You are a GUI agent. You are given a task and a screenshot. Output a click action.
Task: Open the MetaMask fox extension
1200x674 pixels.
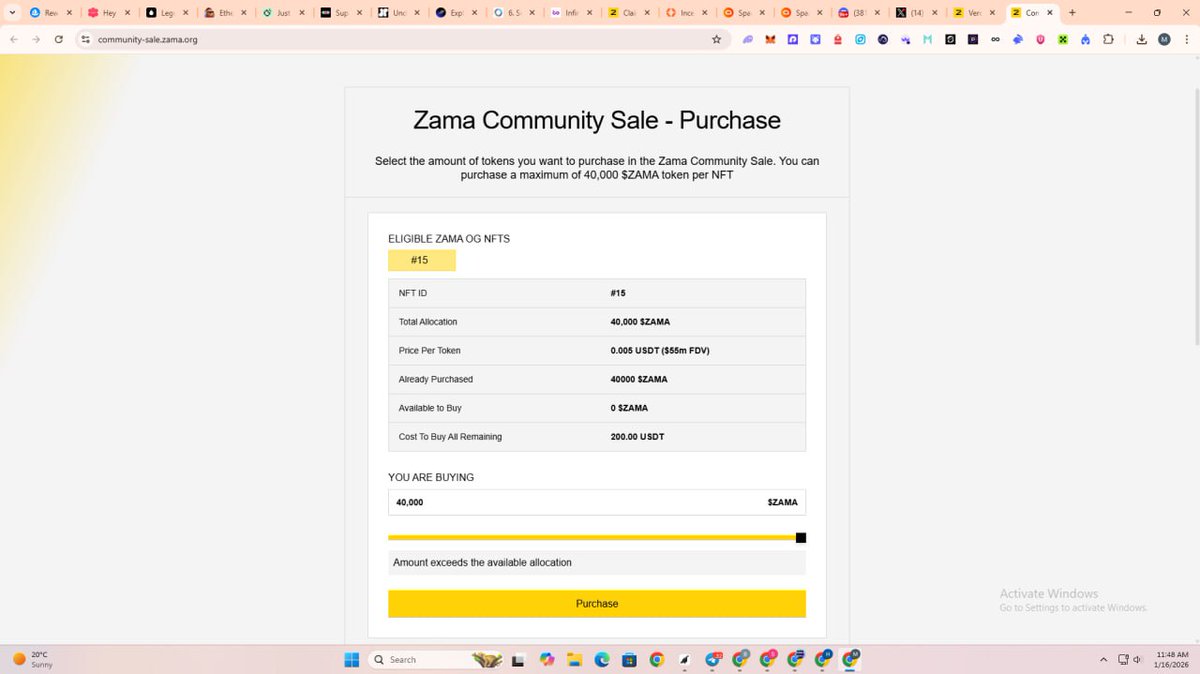point(770,39)
